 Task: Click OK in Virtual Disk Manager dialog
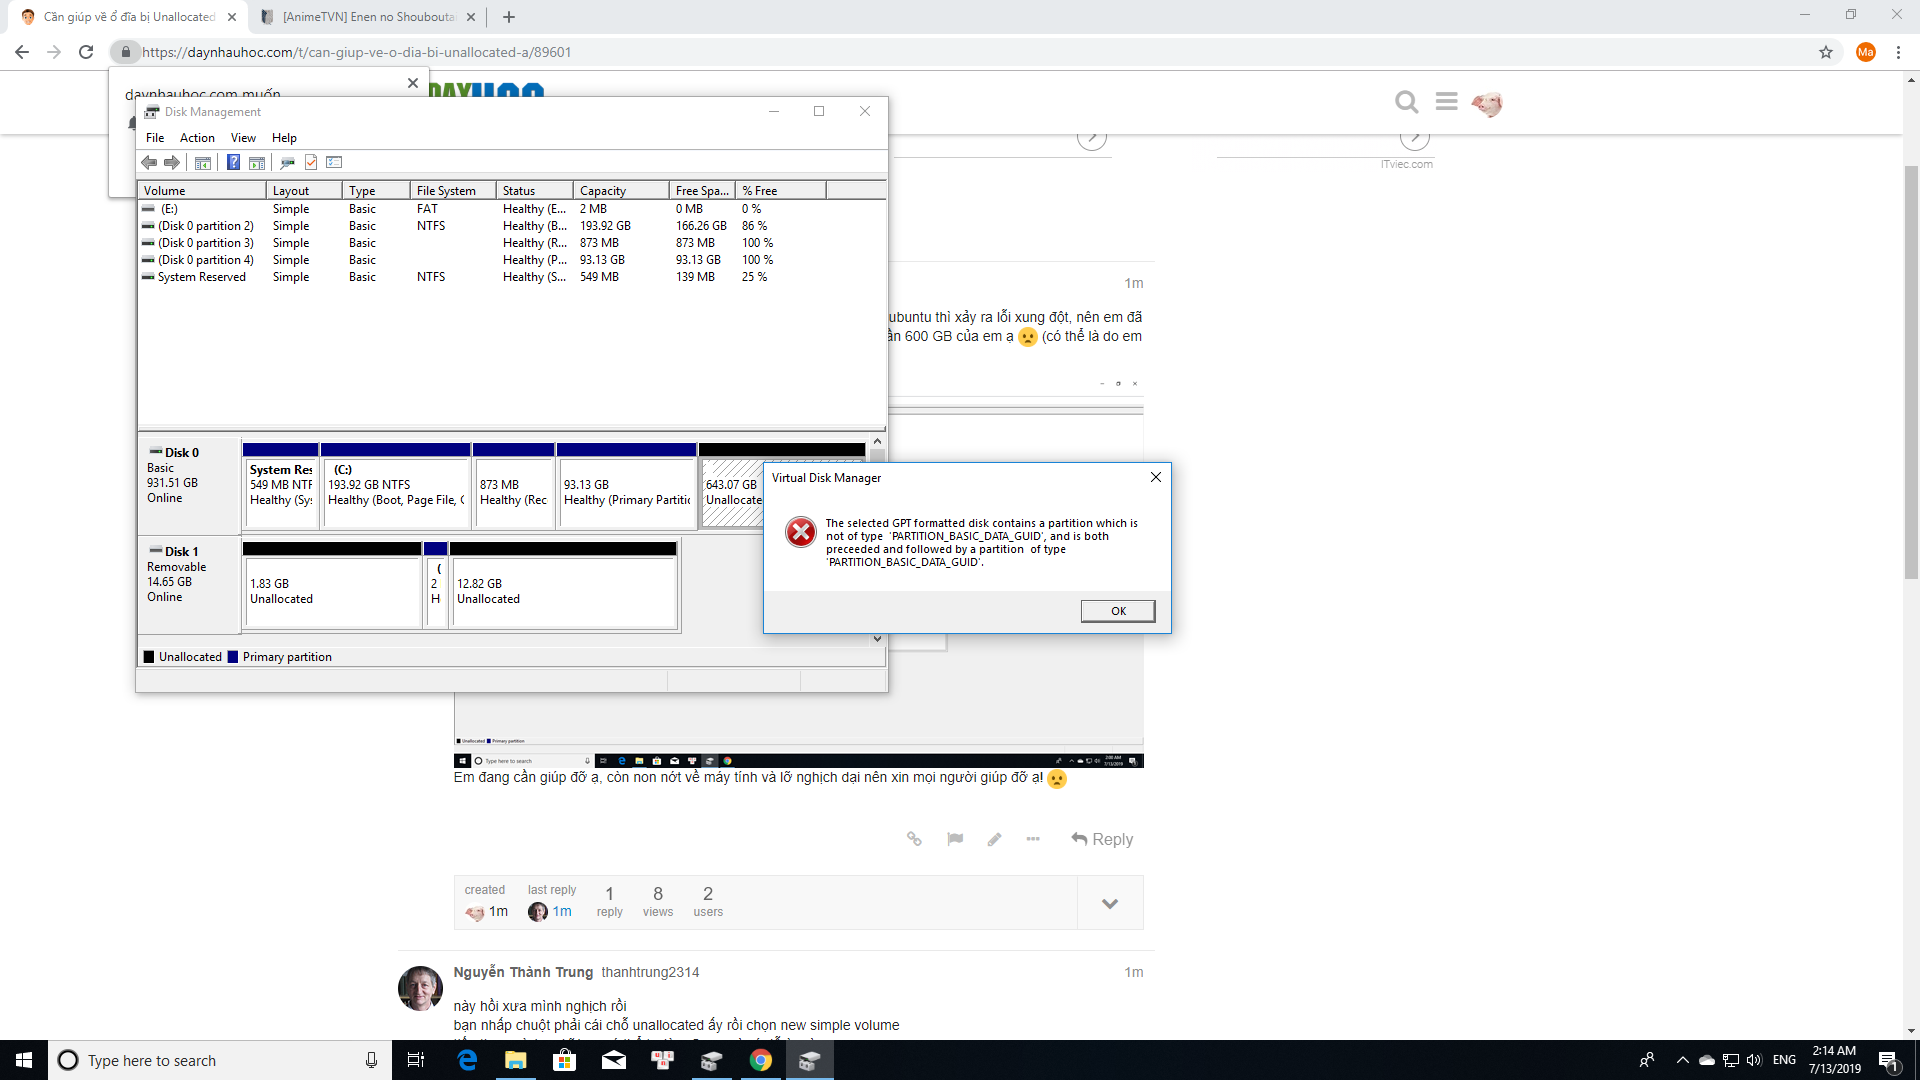pyautogui.click(x=1118, y=611)
